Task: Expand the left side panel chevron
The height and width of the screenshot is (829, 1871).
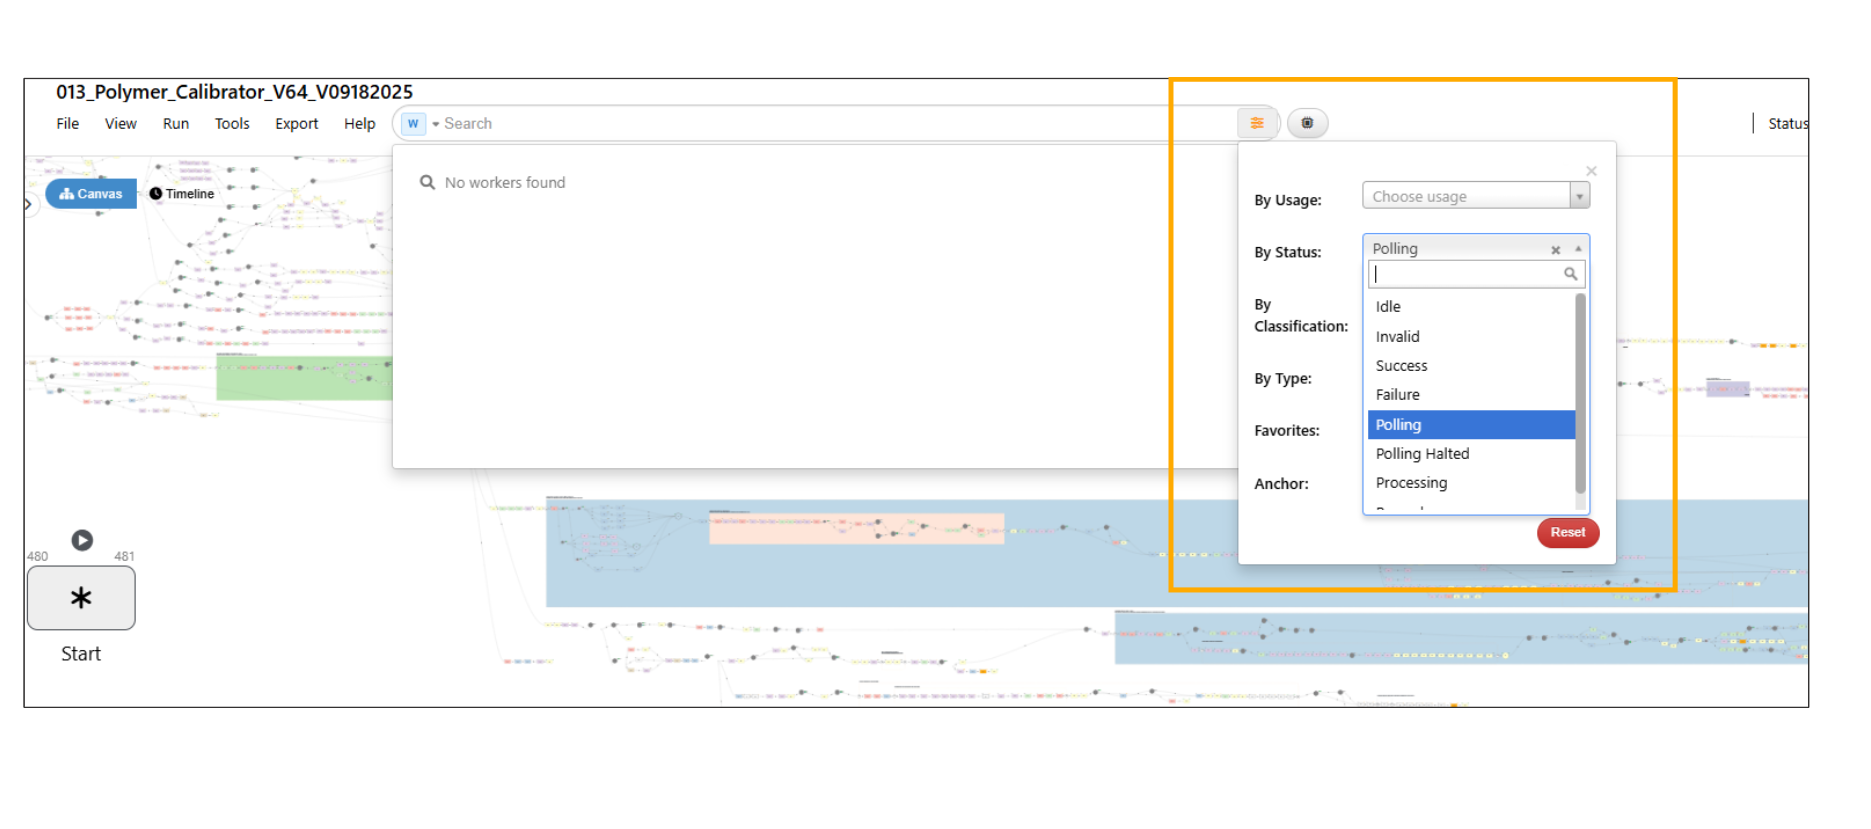Action: pyautogui.click(x=28, y=203)
